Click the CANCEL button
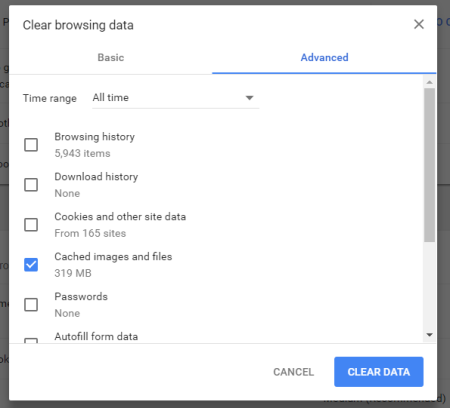 (x=293, y=372)
